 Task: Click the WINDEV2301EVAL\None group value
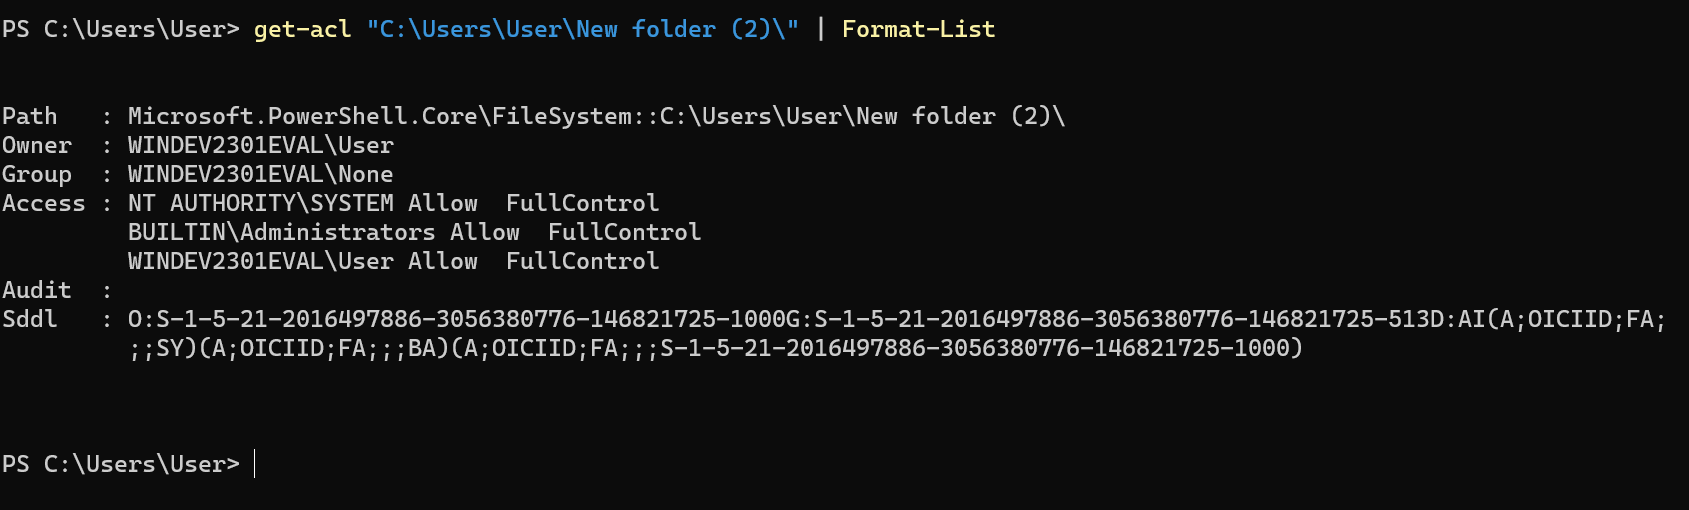tap(261, 174)
